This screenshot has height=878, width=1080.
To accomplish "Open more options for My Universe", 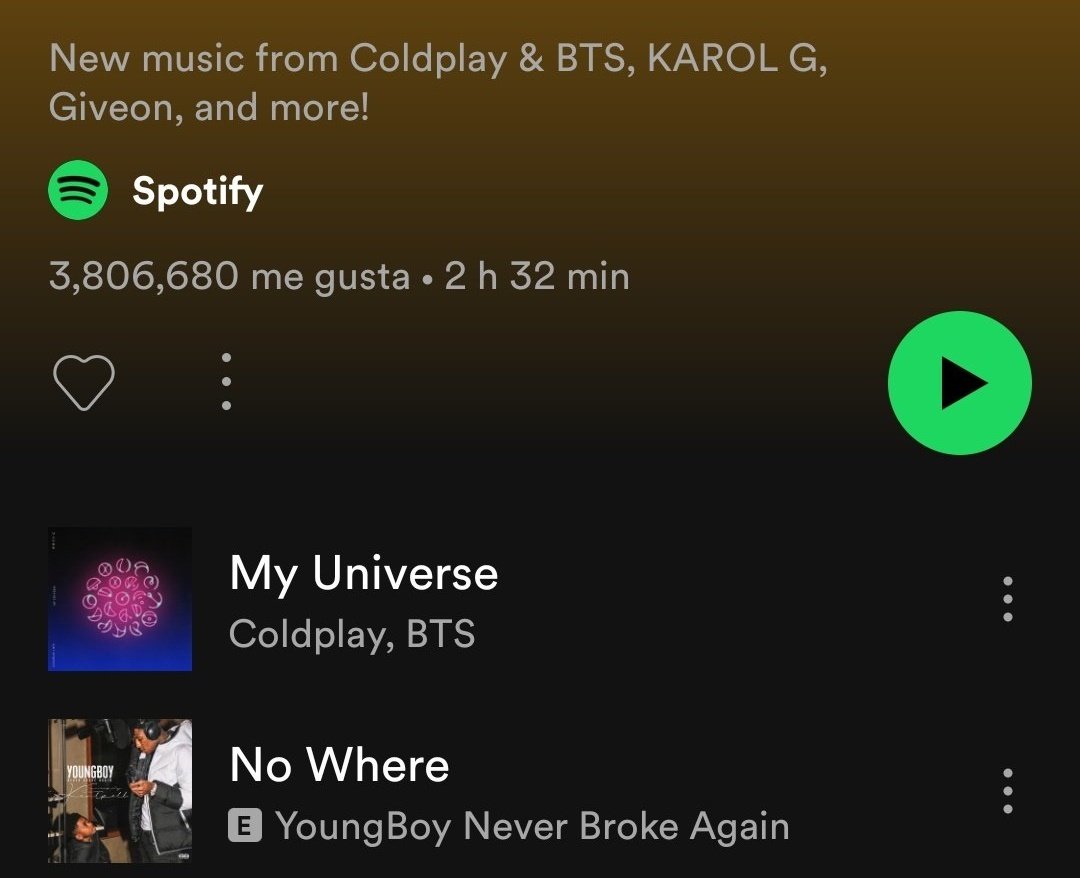I will coord(1008,599).
